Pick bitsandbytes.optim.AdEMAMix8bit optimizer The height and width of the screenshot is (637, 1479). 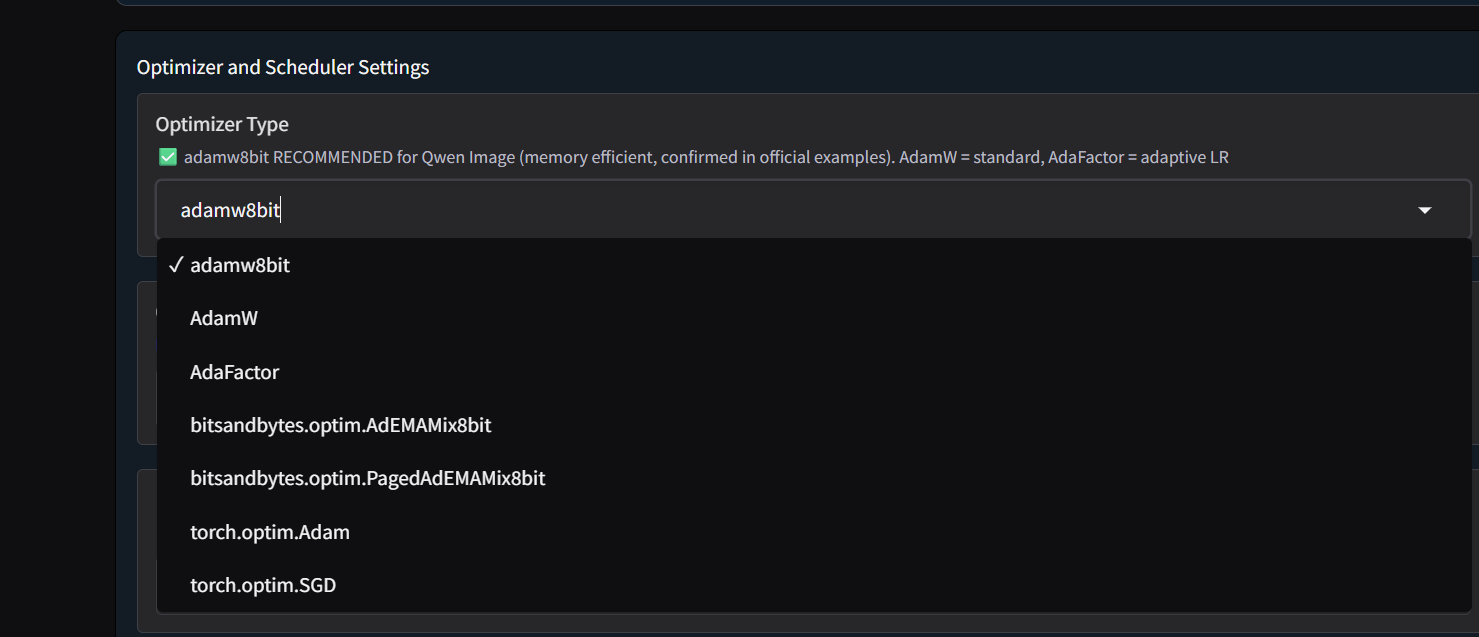tap(341, 425)
